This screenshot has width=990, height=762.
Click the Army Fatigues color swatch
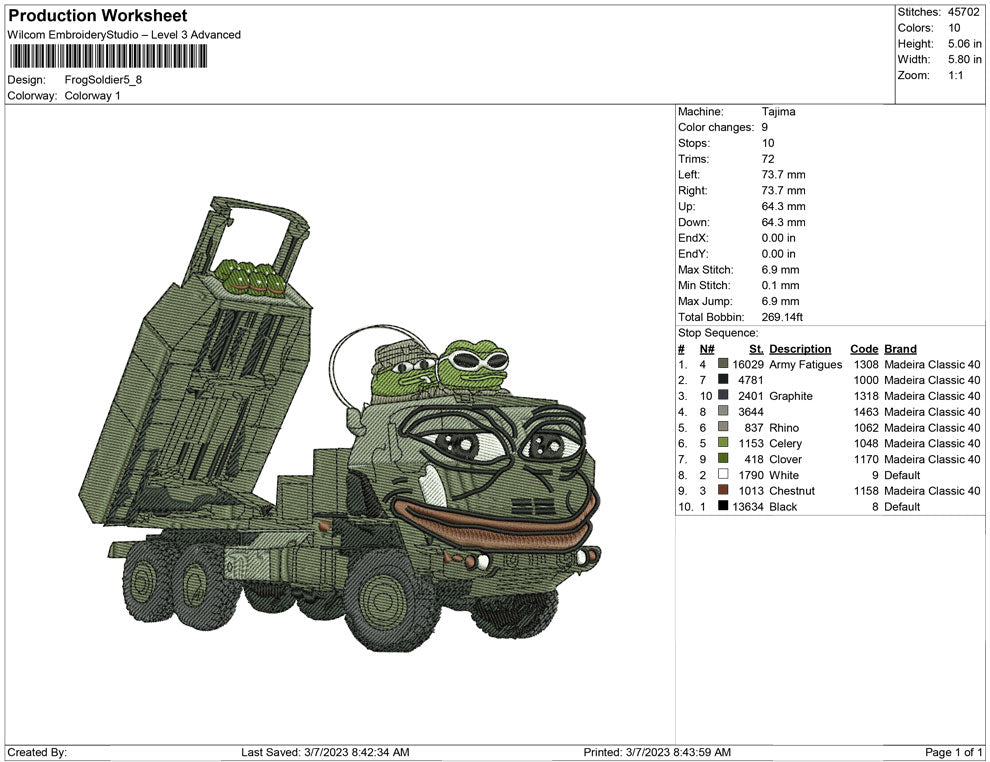(x=723, y=364)
